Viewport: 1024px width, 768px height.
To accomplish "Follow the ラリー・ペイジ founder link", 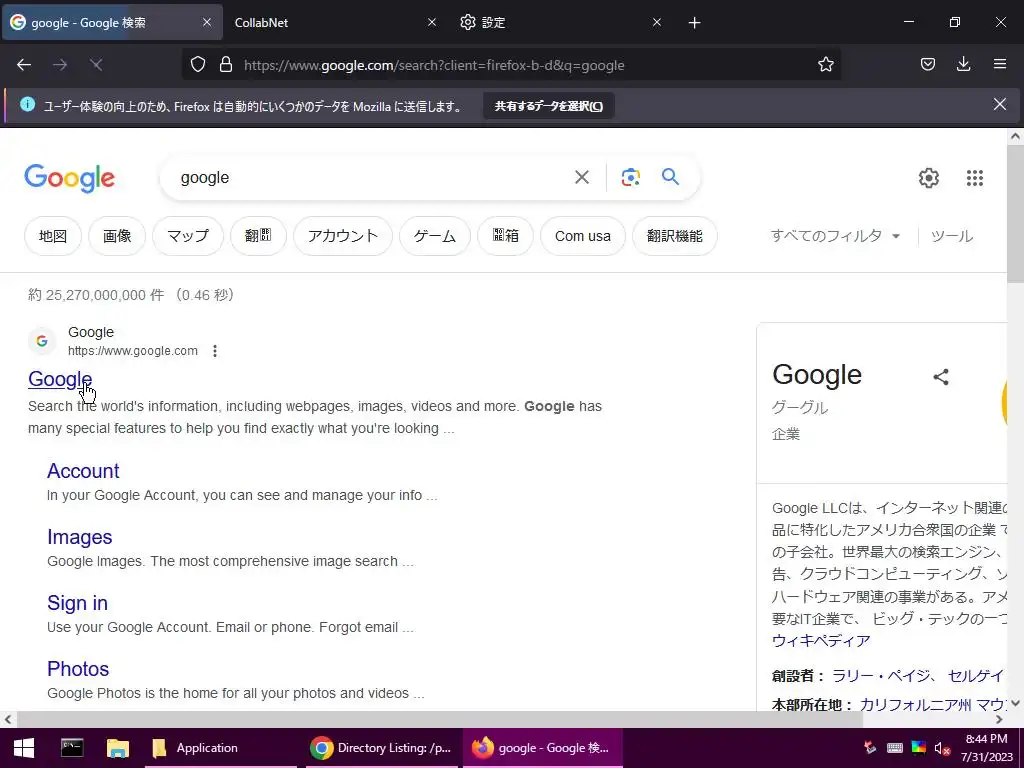I will [881, 676].
